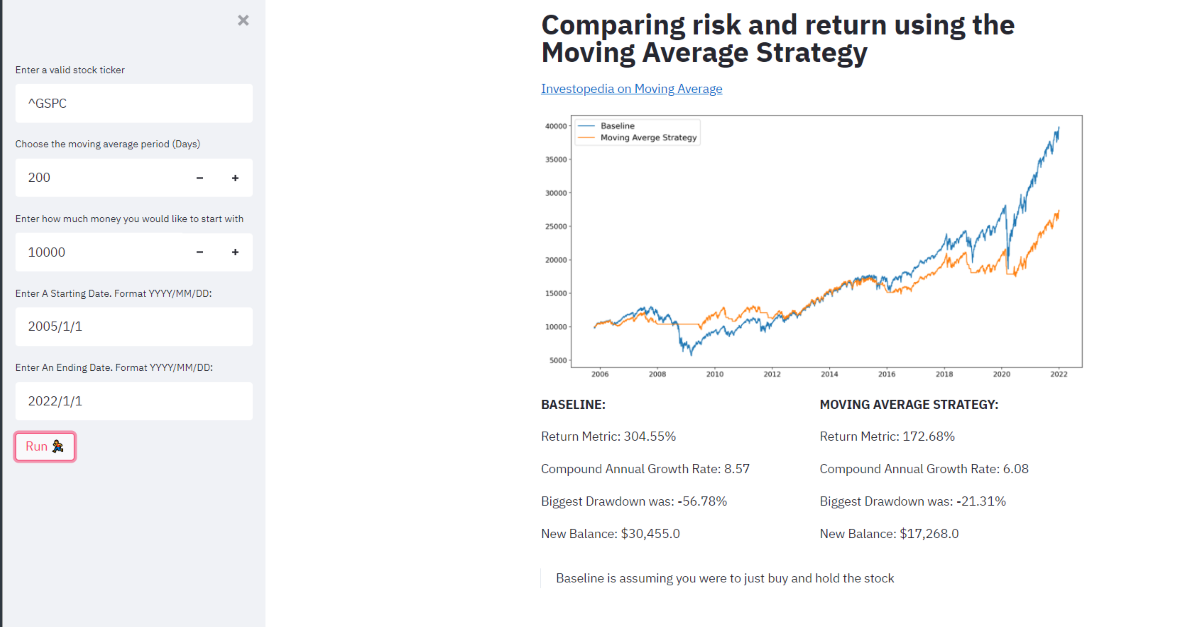Click the stock ticker input field

[133, 103]
